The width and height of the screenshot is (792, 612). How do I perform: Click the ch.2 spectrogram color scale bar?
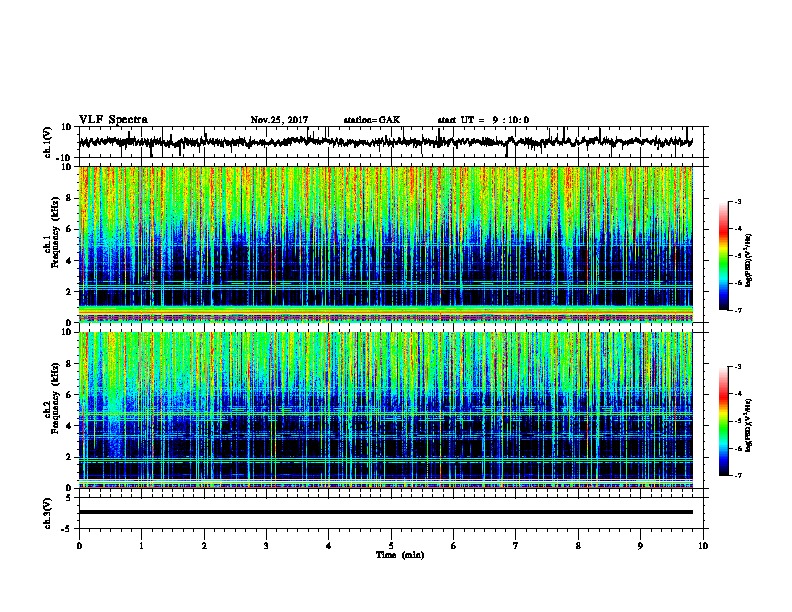click(724, 421)
